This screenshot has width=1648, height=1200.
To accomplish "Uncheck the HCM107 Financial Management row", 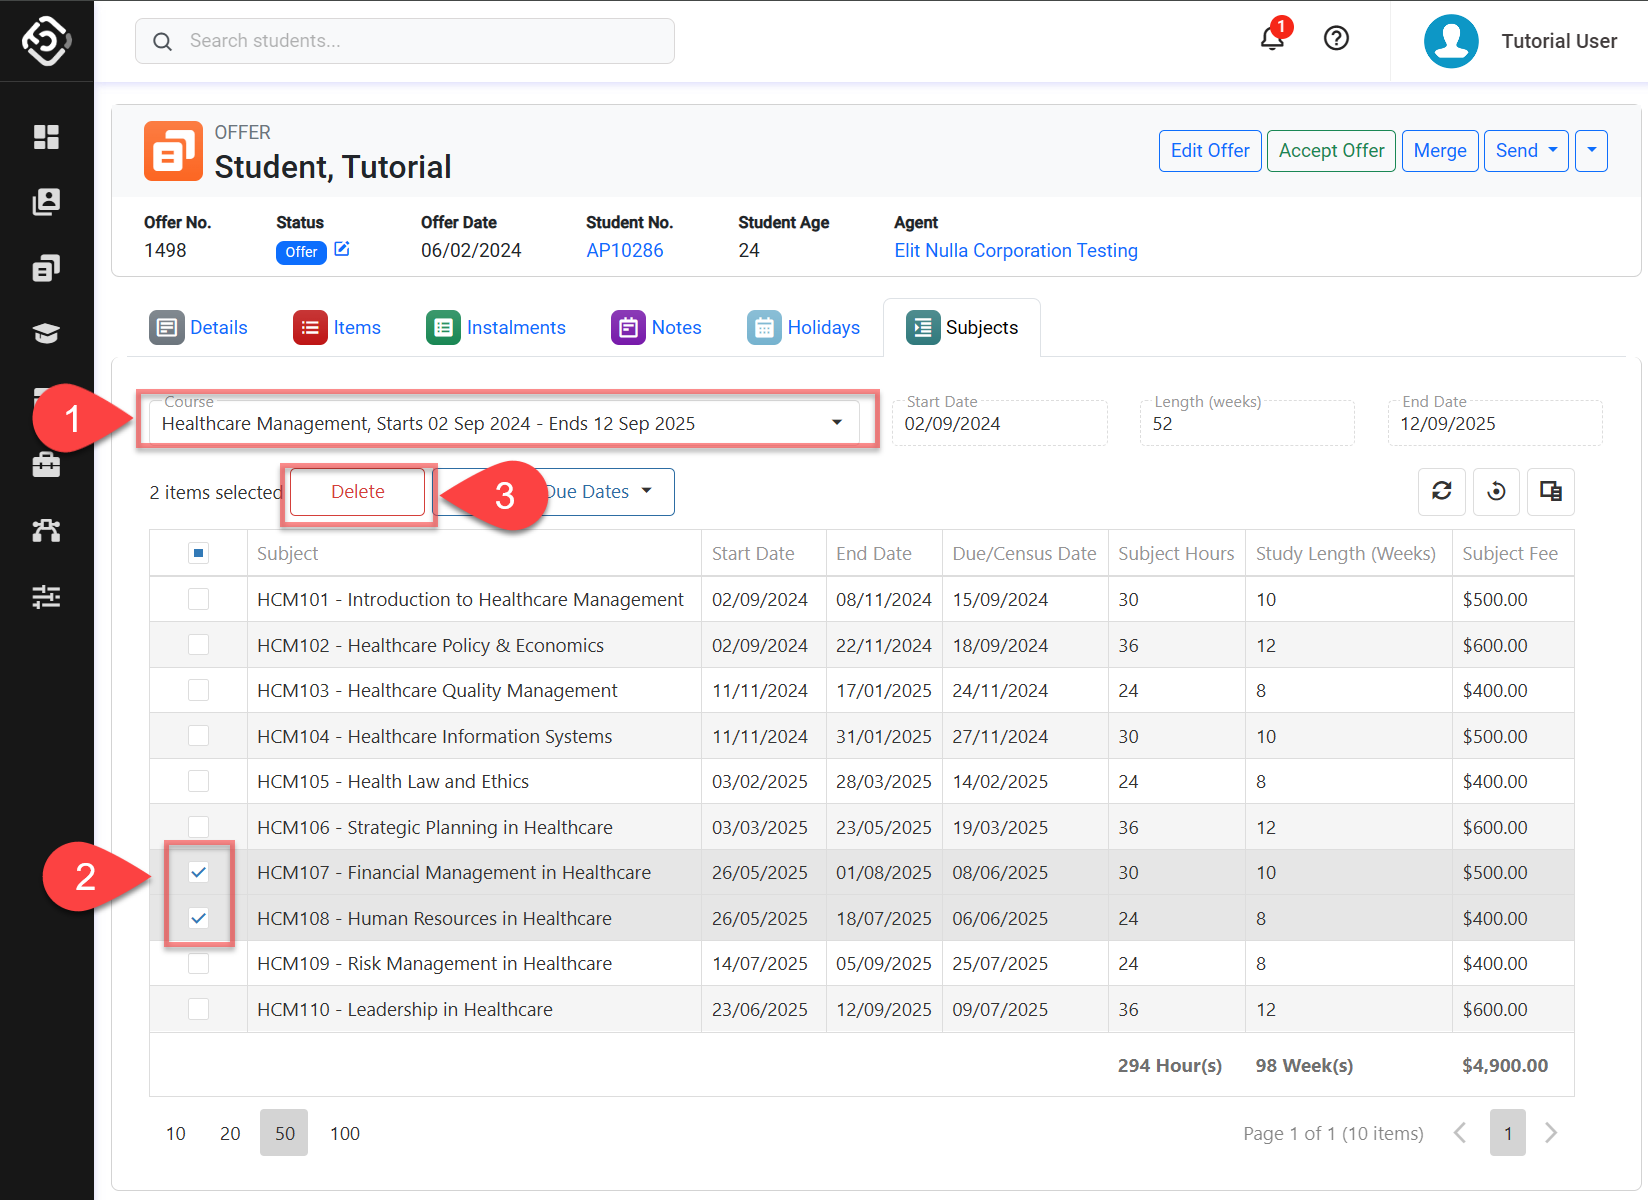I will point(198,872).
